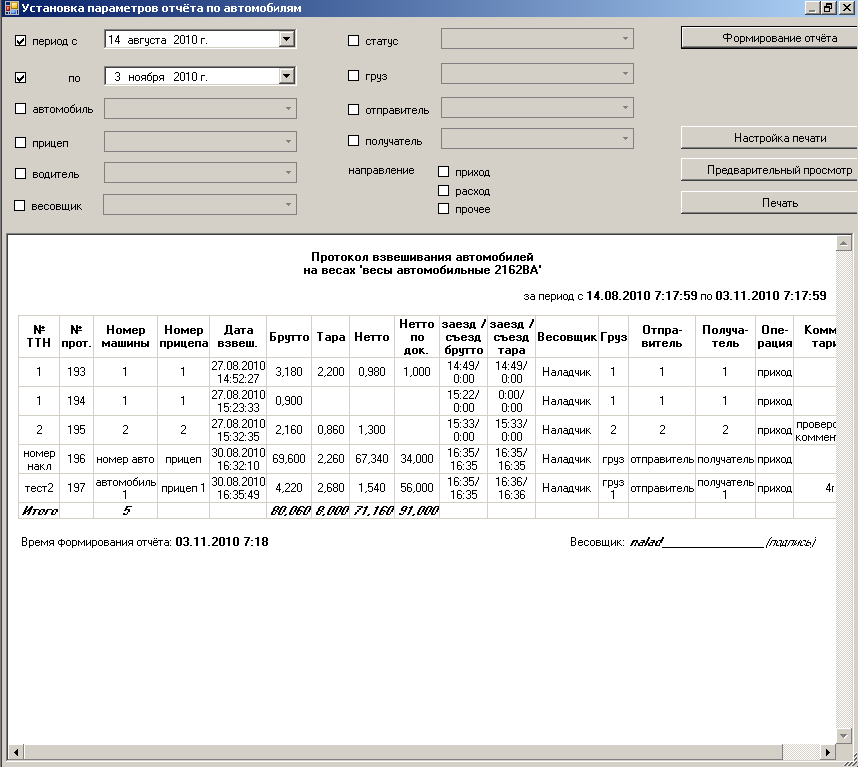Click protocol number '195' cell
This screenshot has height=767, width=858.
[x=76, y=430]
